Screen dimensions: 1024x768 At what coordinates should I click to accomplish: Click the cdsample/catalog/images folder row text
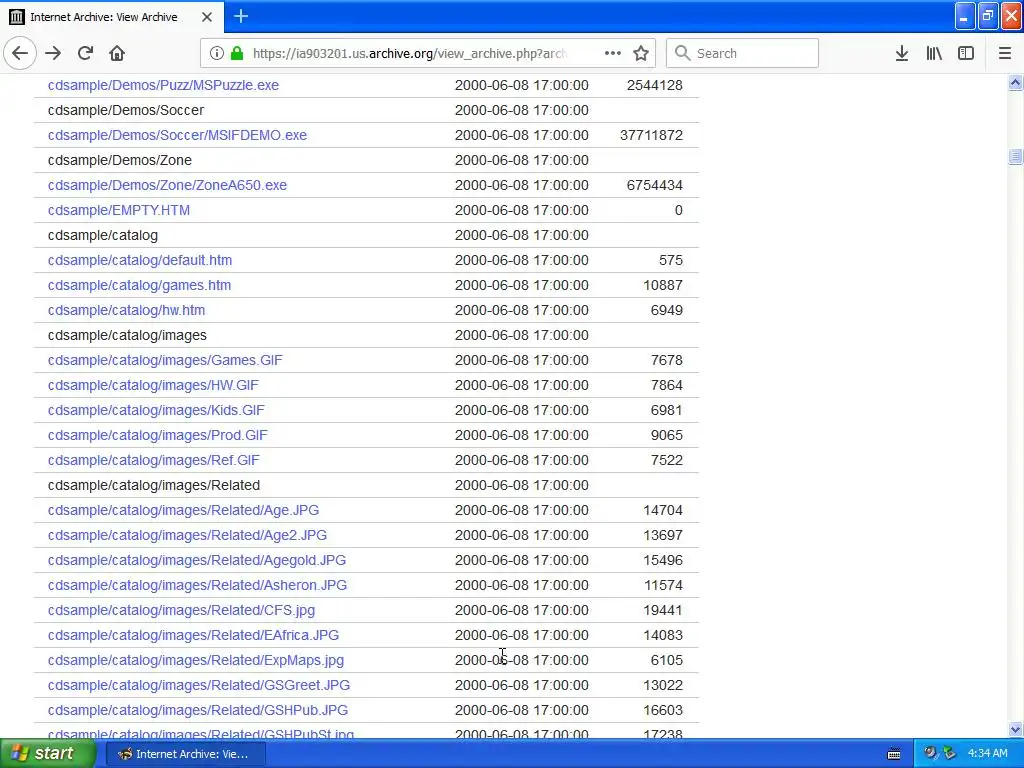(x=127, y=335)
